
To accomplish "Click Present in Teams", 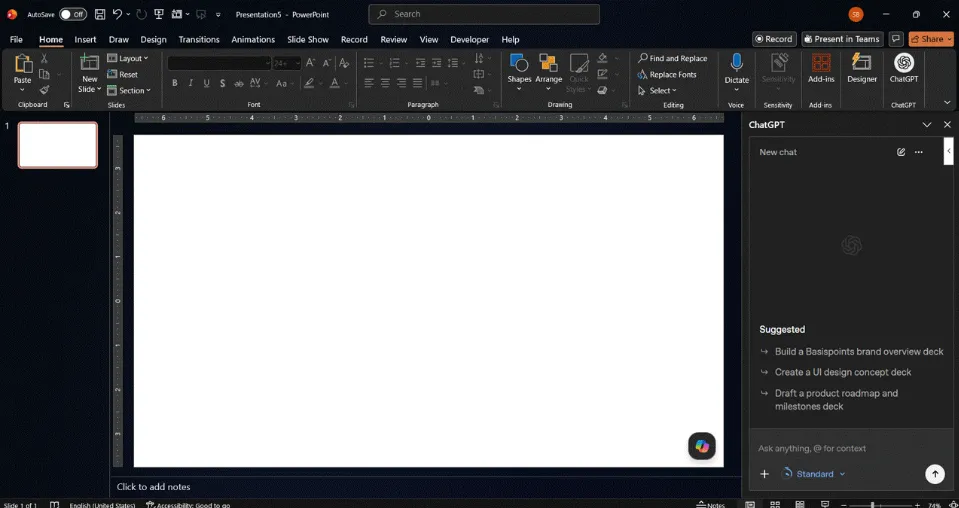I will (842, 39).
